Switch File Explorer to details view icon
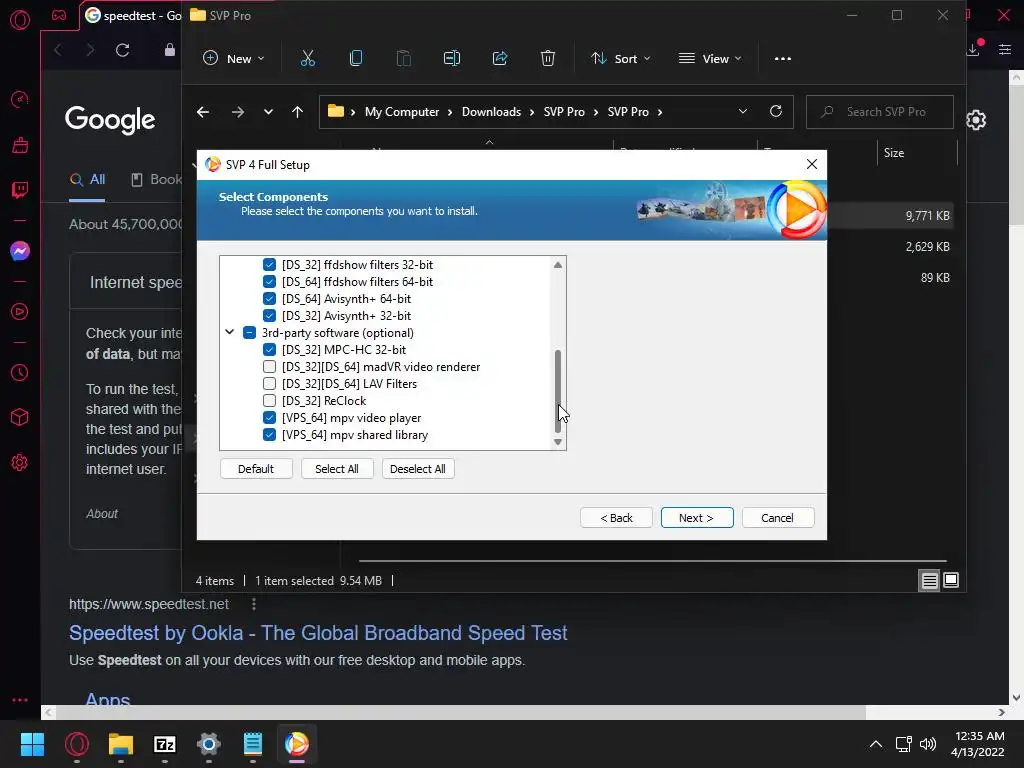This screenshot has height=768, width=1024. point(929,580)
